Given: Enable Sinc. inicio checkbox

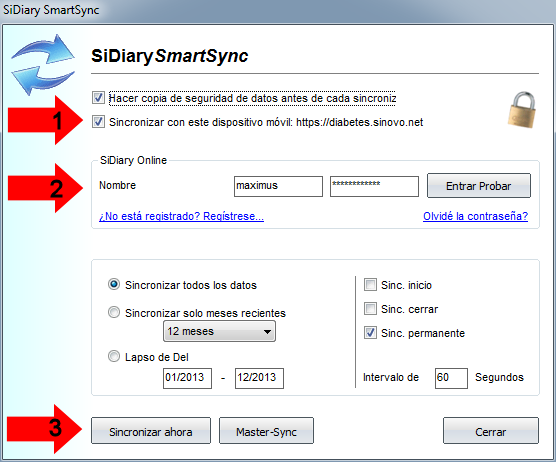Looking at the screenshot, I should click(370, 285).
